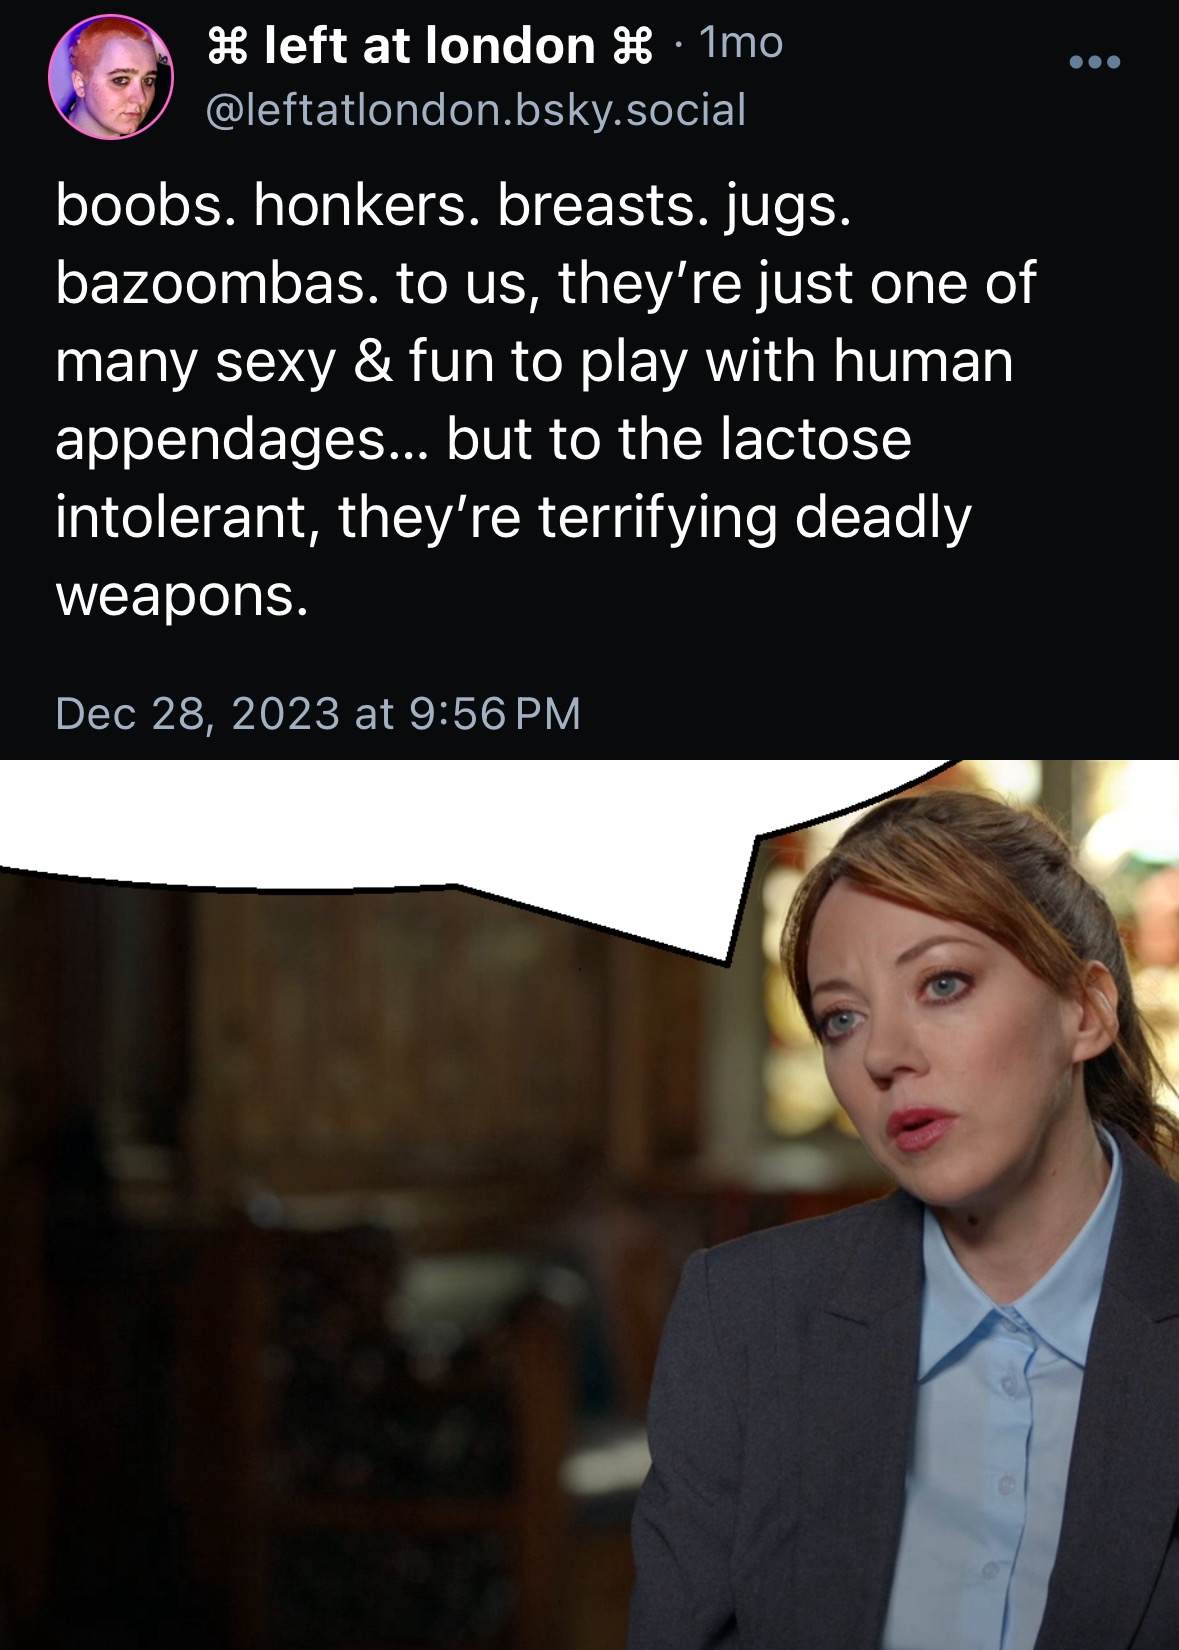Viewport: 1179px width, 1650px height.
Task: Click the ampersand in 'sexy & fun'
Action: (373, 361)
